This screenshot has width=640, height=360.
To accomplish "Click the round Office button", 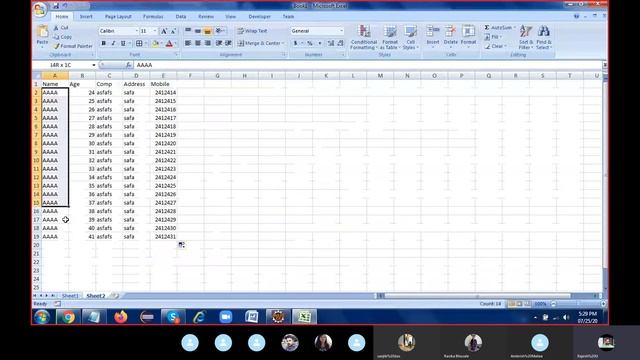I will point(40,9).
